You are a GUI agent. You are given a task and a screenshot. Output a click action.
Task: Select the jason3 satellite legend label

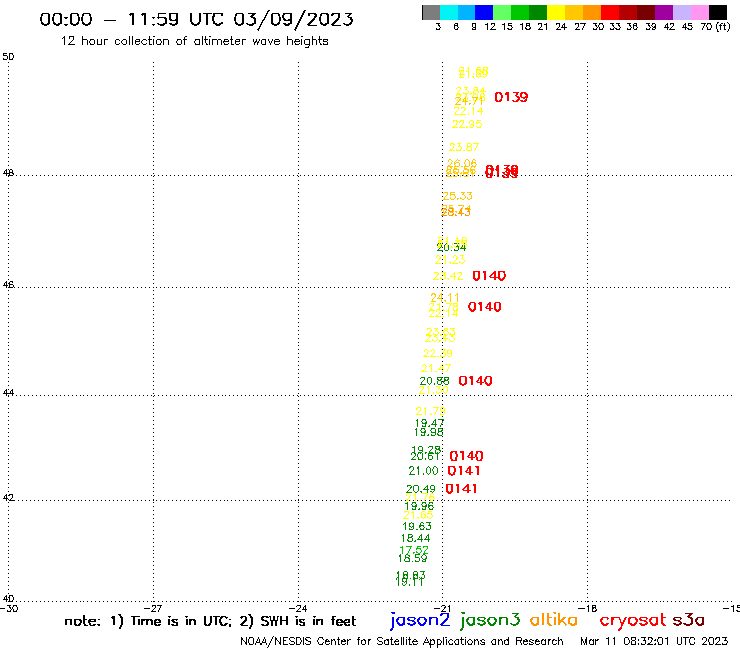coord(490,620)
